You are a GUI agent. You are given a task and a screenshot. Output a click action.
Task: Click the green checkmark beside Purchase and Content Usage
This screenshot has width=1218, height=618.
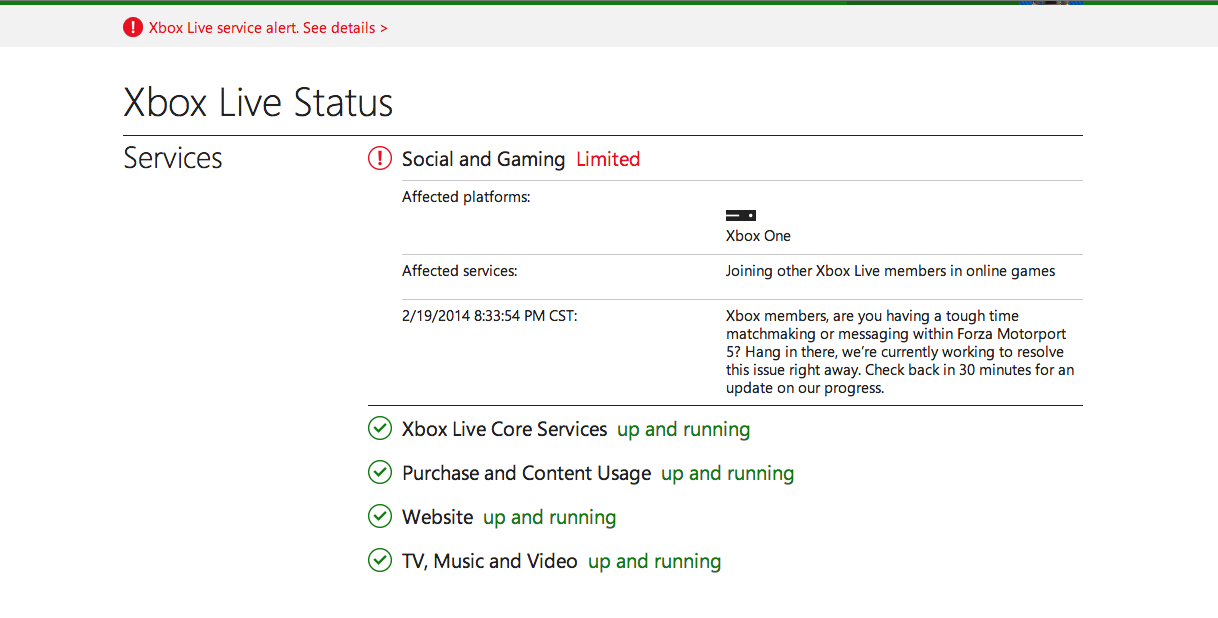(x=380, y=473)
